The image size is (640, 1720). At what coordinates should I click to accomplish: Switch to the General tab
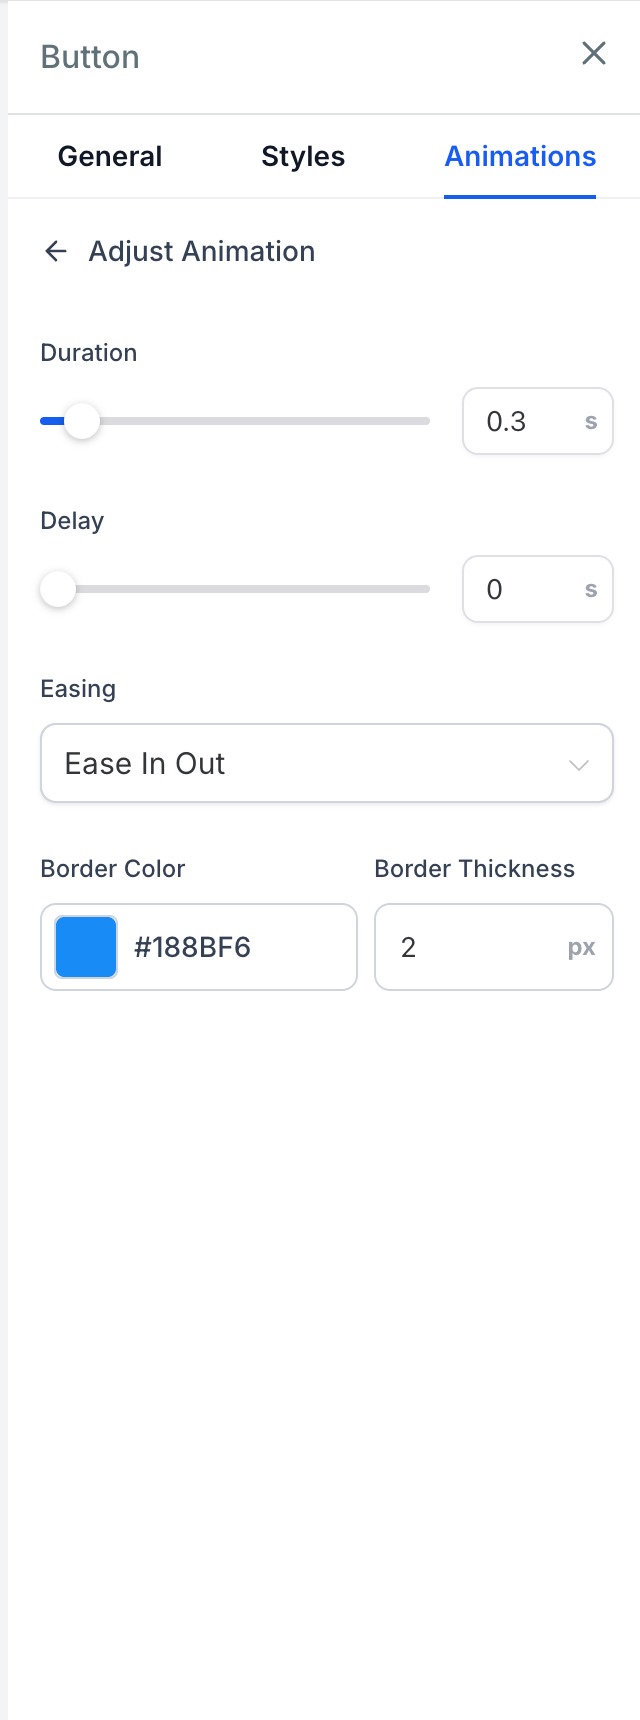[110, 156]
